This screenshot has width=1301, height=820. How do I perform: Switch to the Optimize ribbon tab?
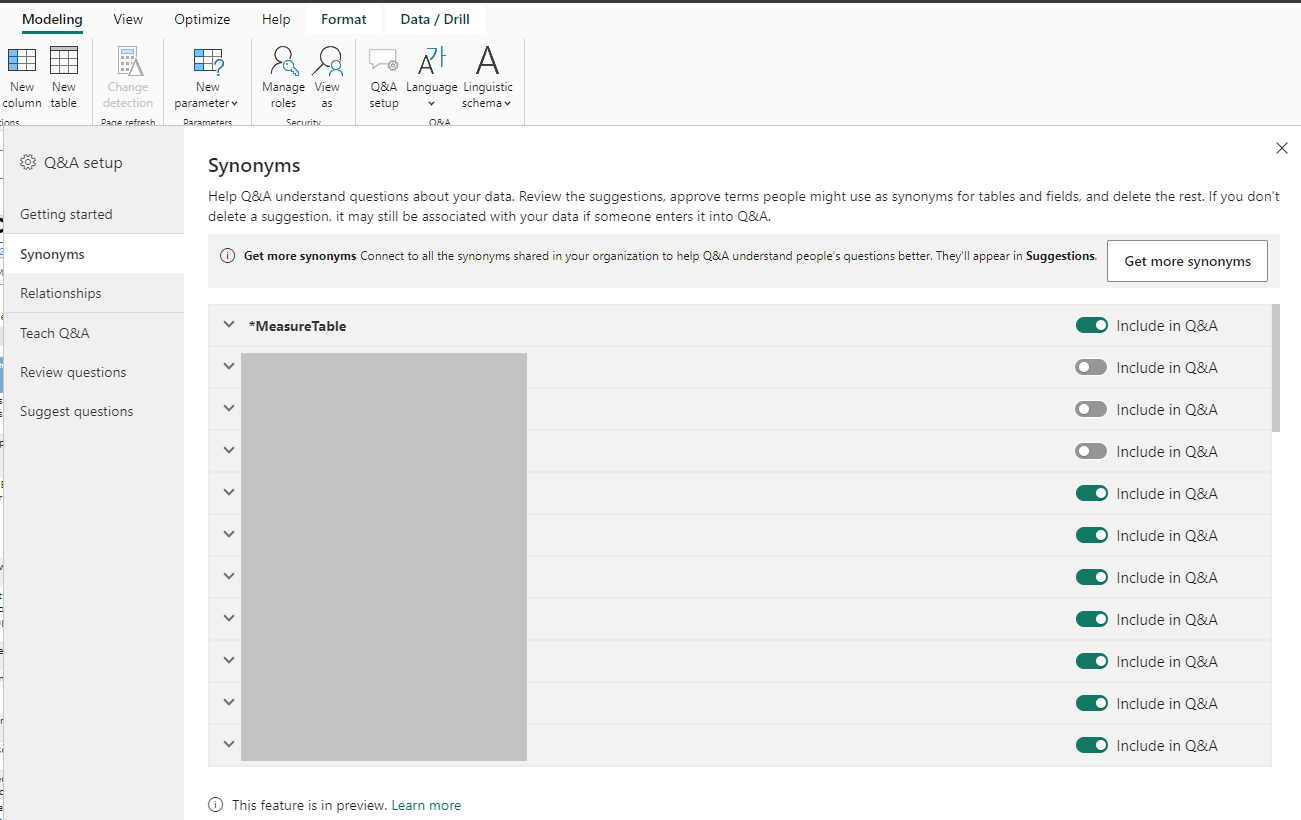click(x=202, y=18)
